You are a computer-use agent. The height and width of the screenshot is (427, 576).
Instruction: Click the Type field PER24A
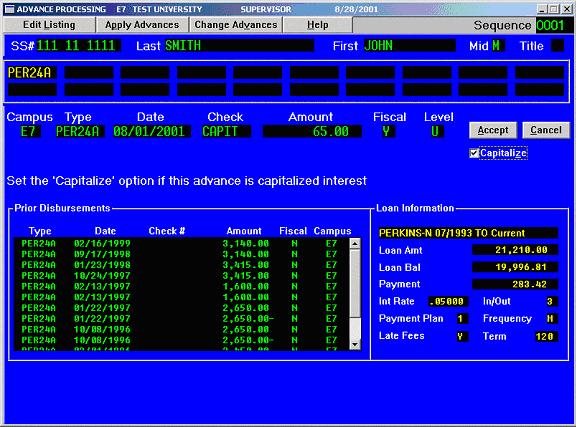coord(79,131)
